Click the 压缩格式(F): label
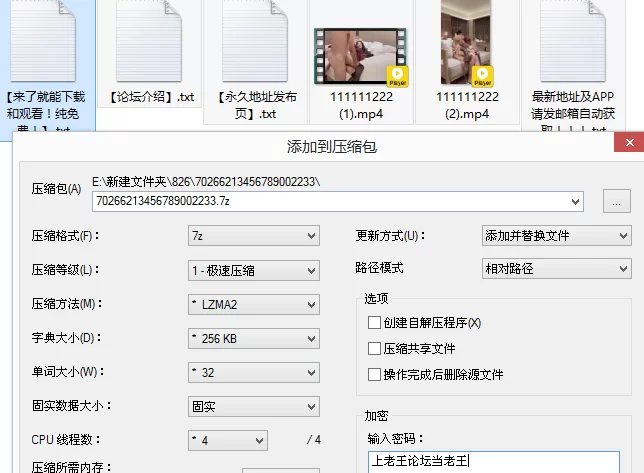 (x=65, y=236)
